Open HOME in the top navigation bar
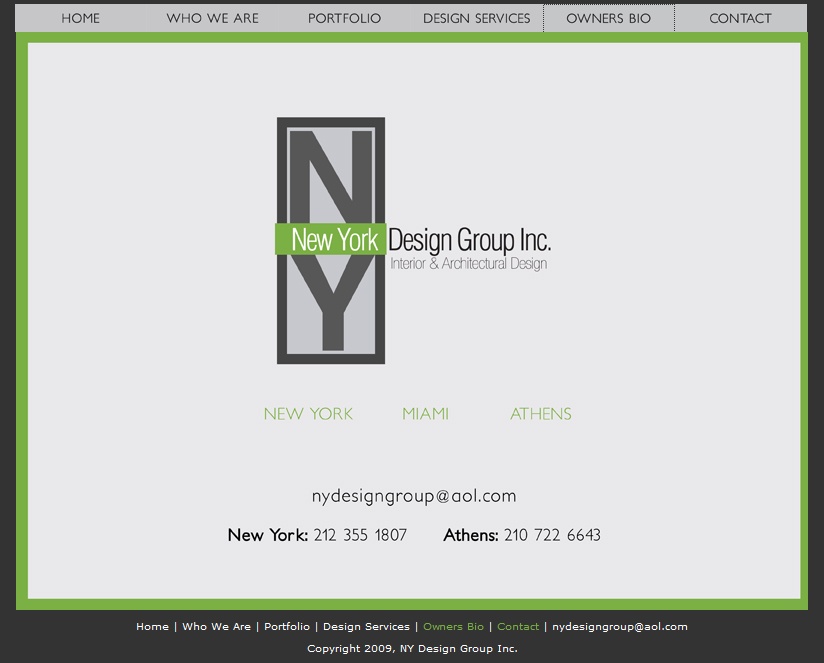824x663 pixels. (80, 18)
